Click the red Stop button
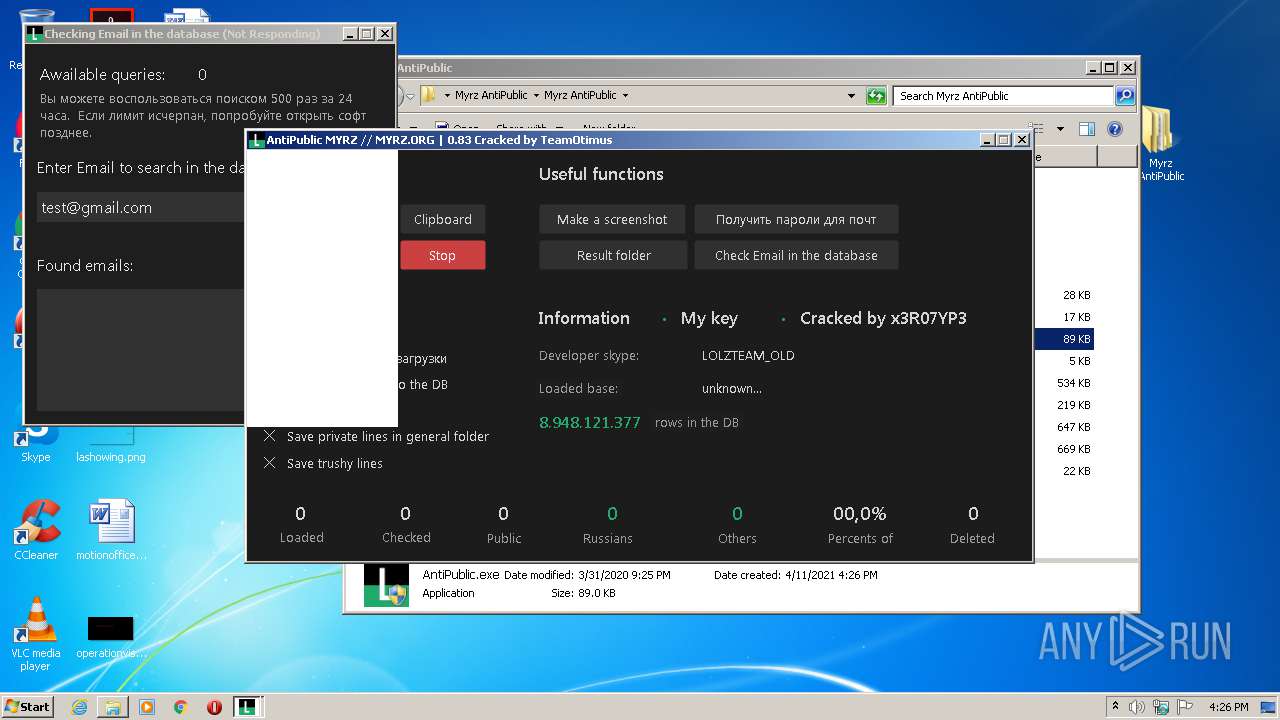The width and height of the screenshot is (1280, 720). pos(443,255)
